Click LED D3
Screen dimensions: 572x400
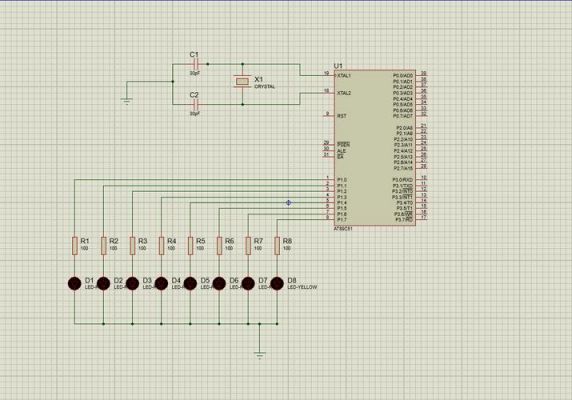(132, 283)
